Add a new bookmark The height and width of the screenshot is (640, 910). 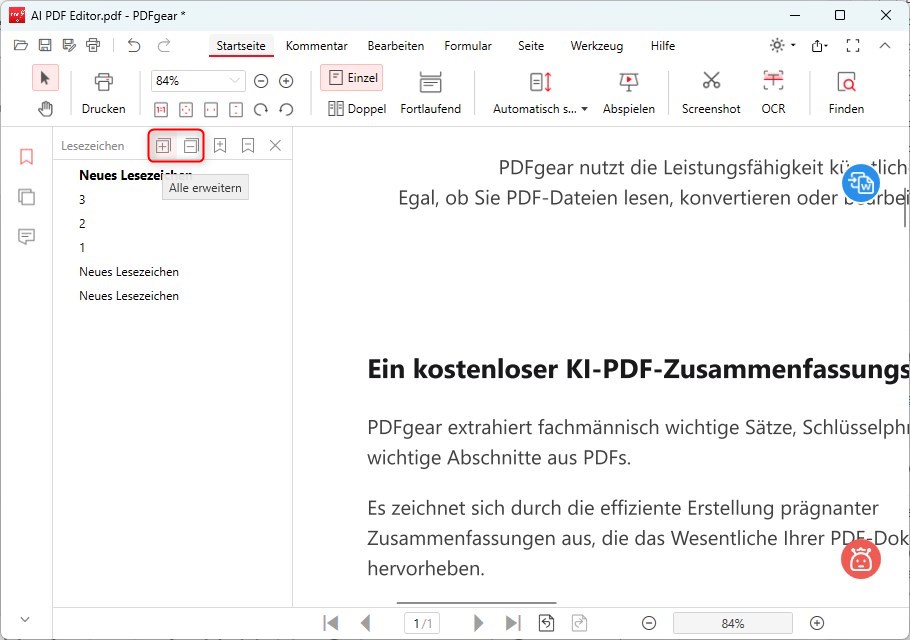[220, 146]
